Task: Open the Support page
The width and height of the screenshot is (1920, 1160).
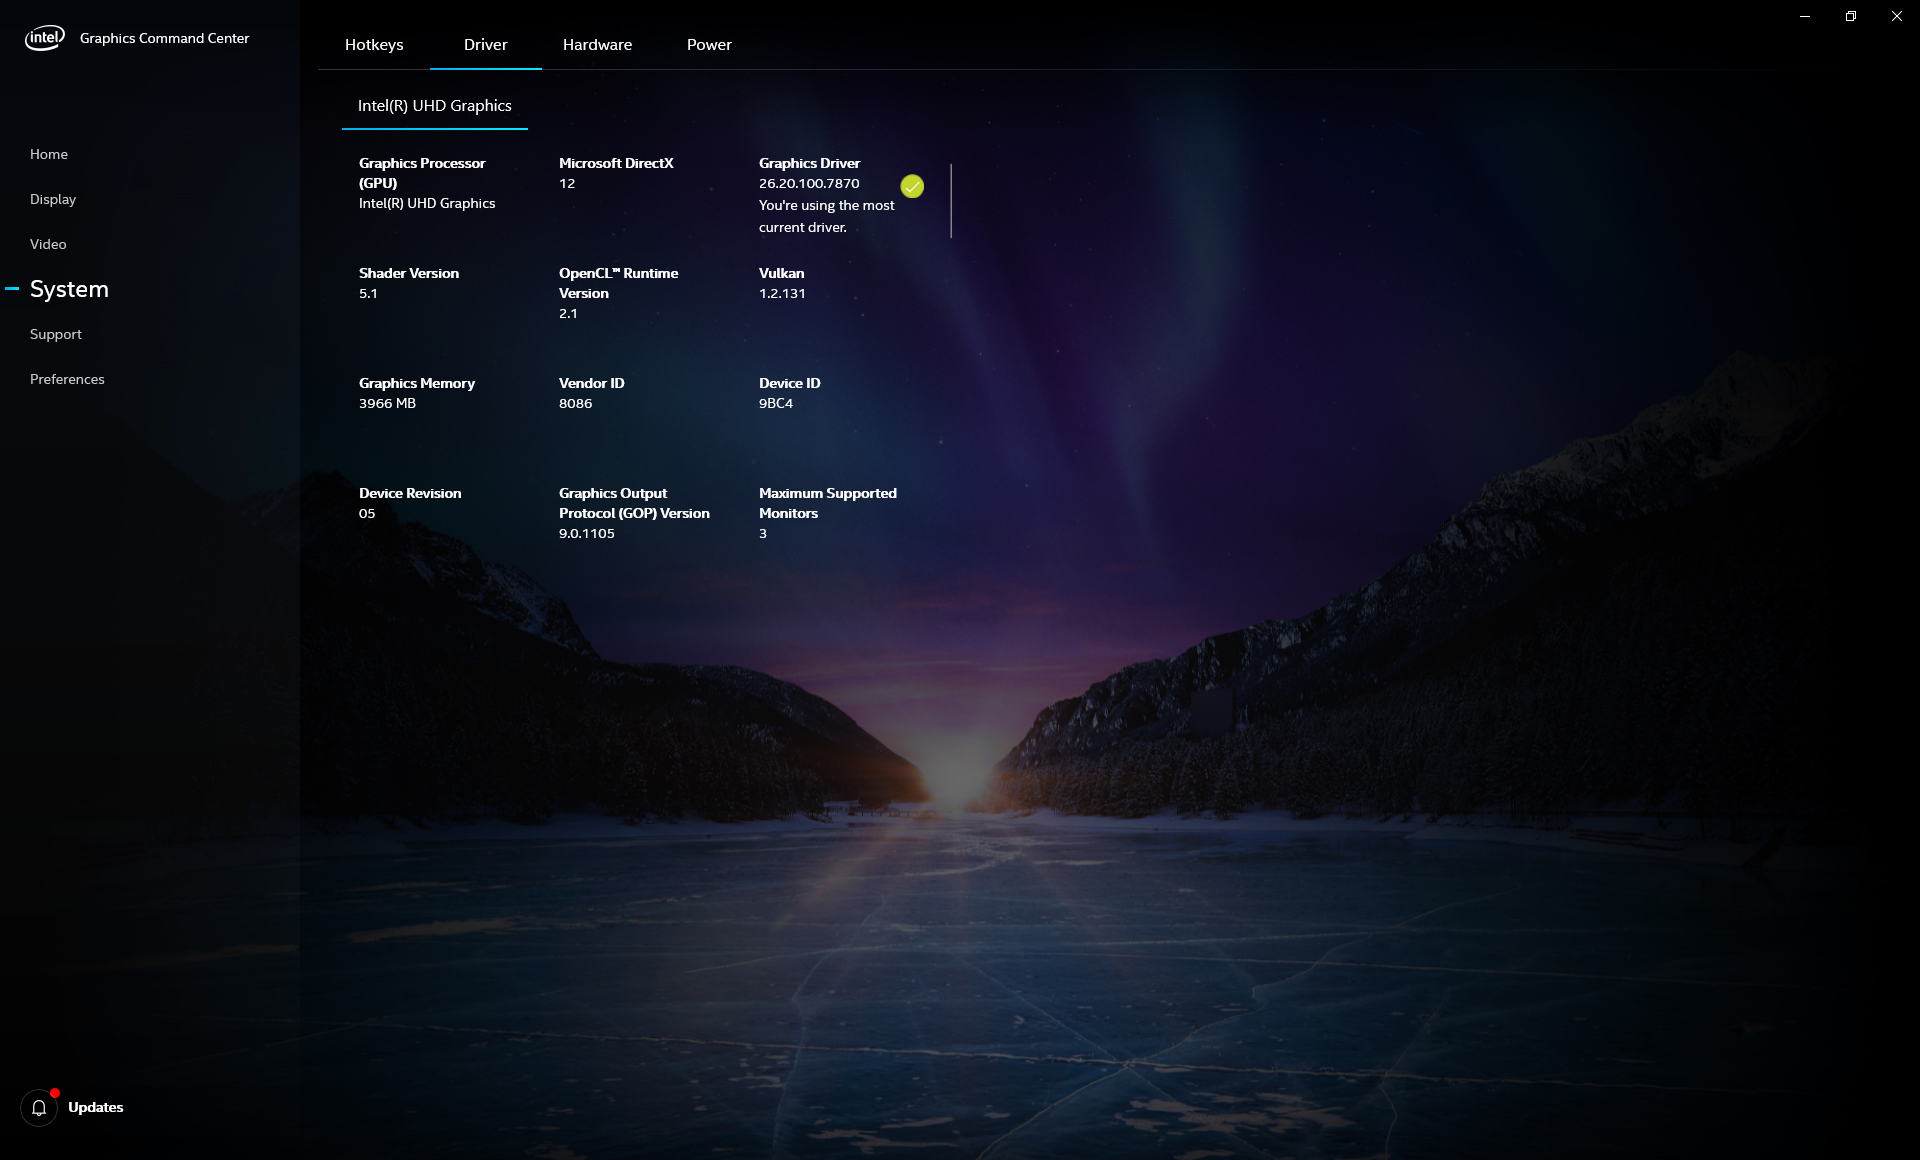Action: 56,334
